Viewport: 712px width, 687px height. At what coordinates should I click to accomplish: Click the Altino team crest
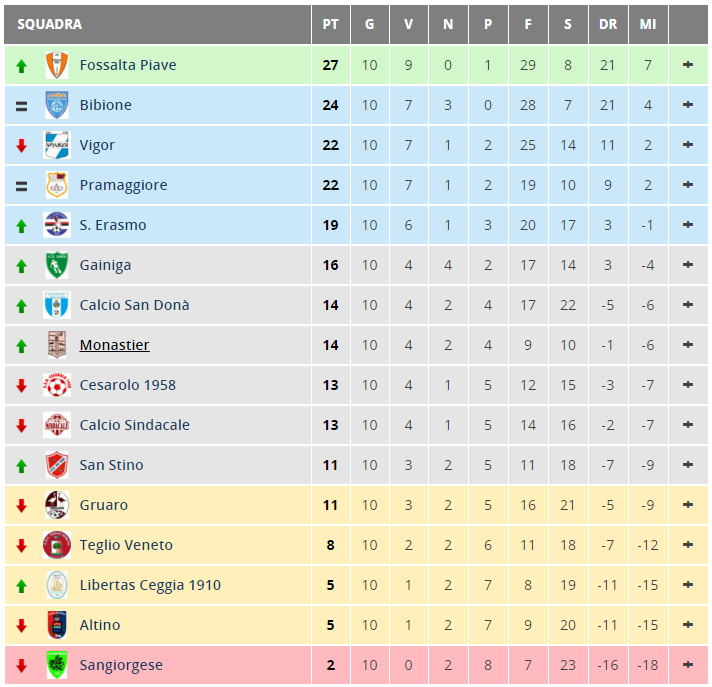tap(57, 625)
